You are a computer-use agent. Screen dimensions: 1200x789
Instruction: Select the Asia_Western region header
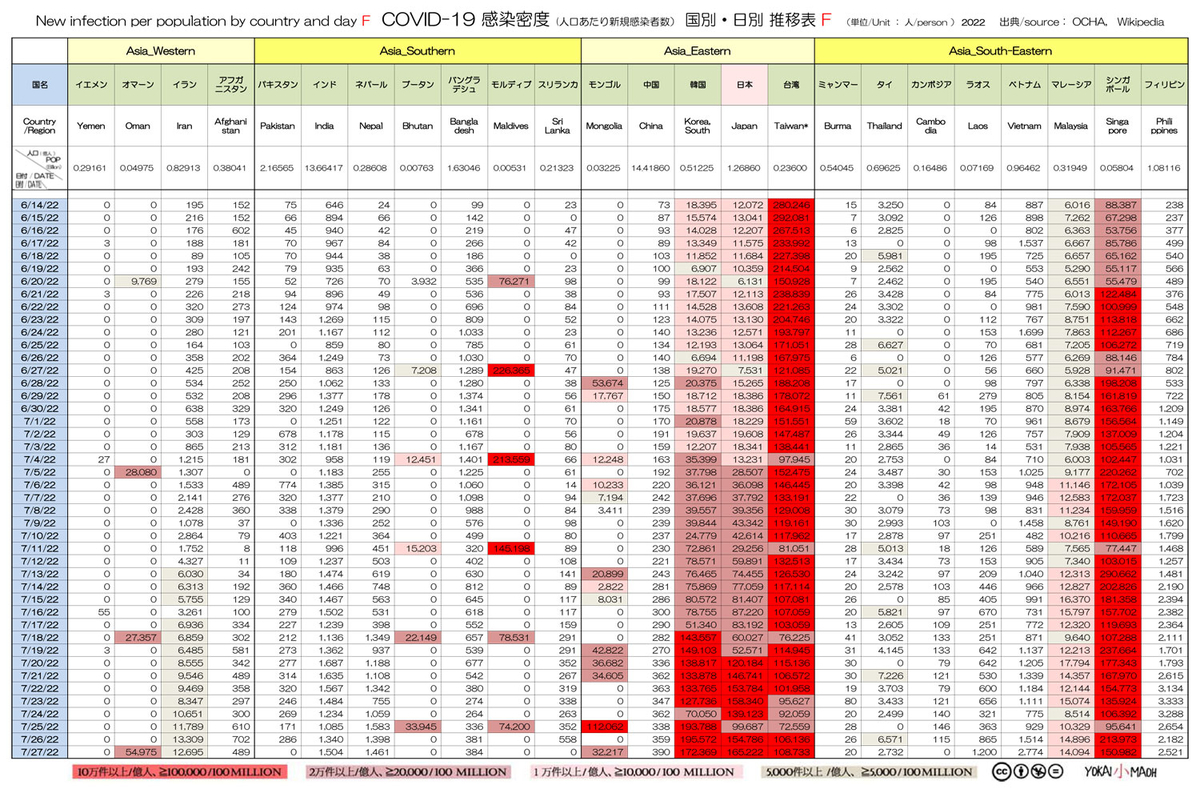(161, 50)
